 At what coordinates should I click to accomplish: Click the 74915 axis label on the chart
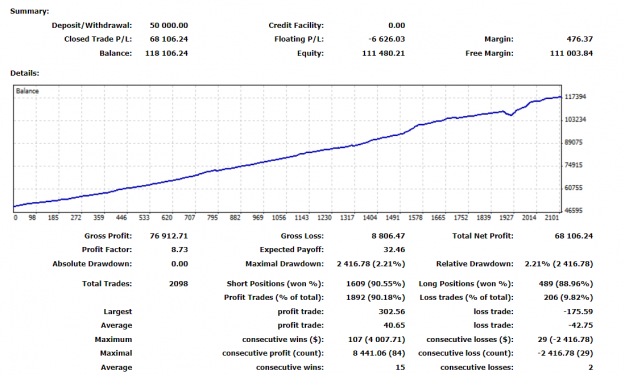pos(574,165)
